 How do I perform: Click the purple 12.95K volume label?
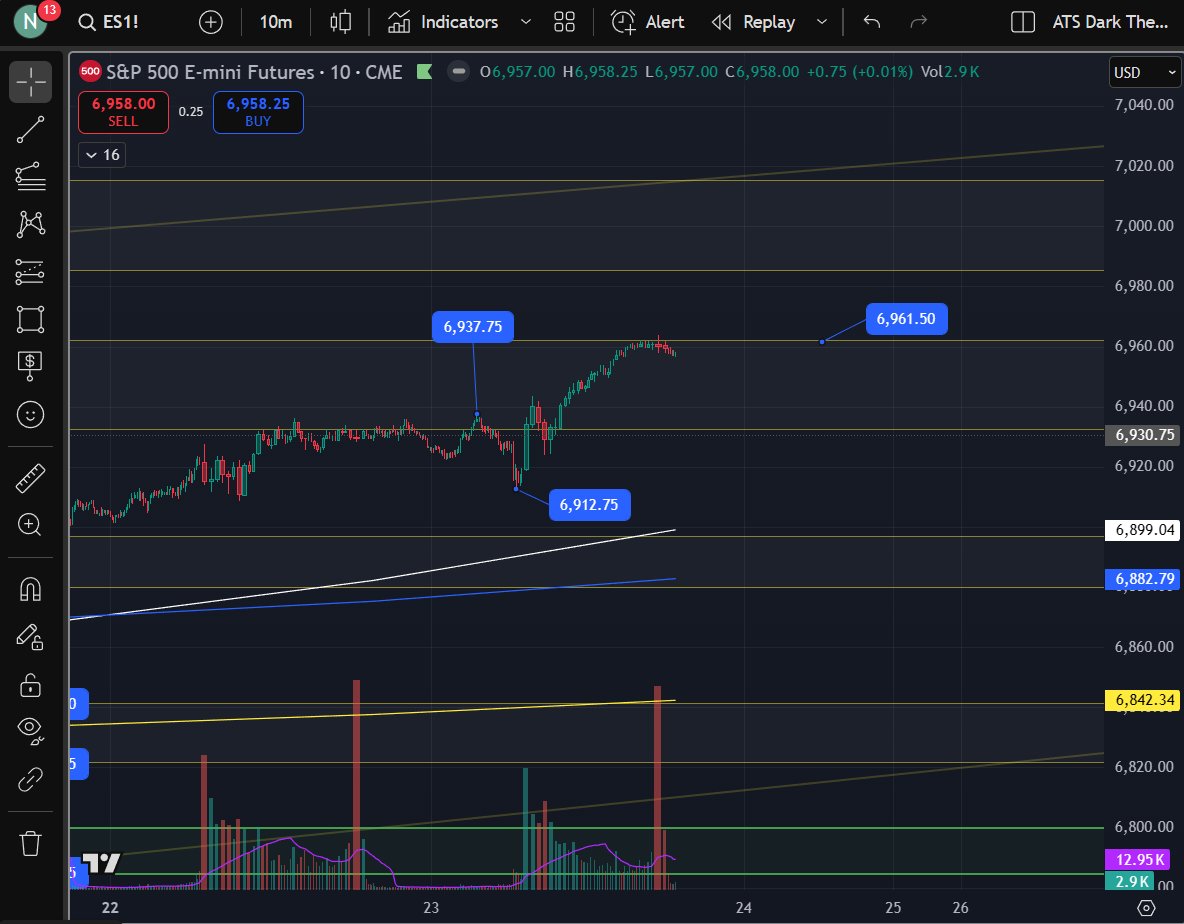pyautogui.click(x=1138, y=859)
